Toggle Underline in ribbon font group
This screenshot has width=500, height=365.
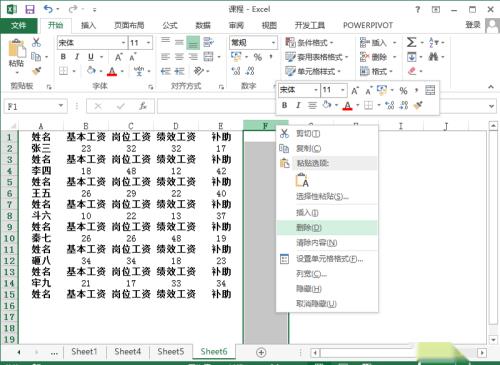(x=91, y=57)
